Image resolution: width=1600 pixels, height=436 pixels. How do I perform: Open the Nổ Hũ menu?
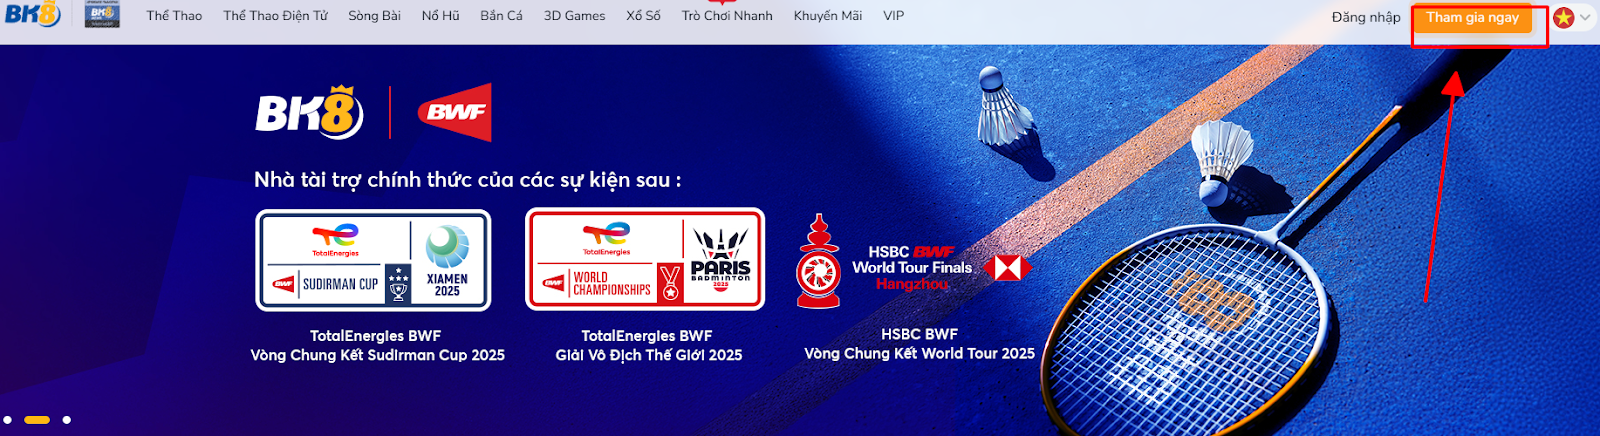(x=440, y=16)
